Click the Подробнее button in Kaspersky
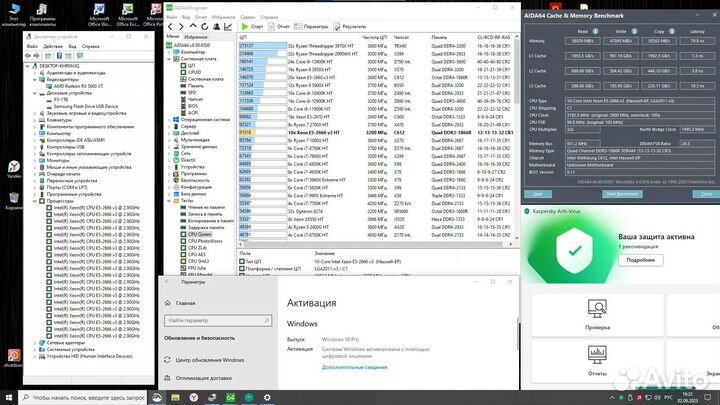 point(641,260)
